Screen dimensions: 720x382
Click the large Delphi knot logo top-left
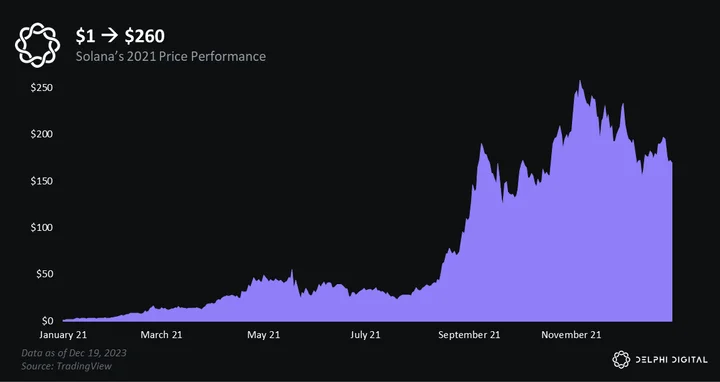coord(38,45)
